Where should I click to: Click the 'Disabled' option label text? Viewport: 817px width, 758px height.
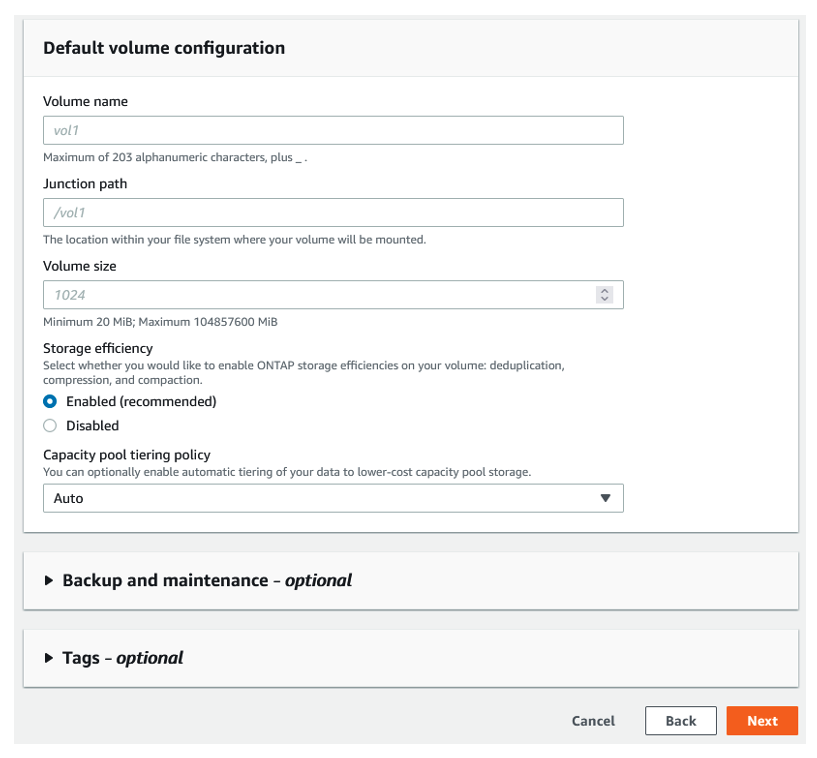pos(92,425)
